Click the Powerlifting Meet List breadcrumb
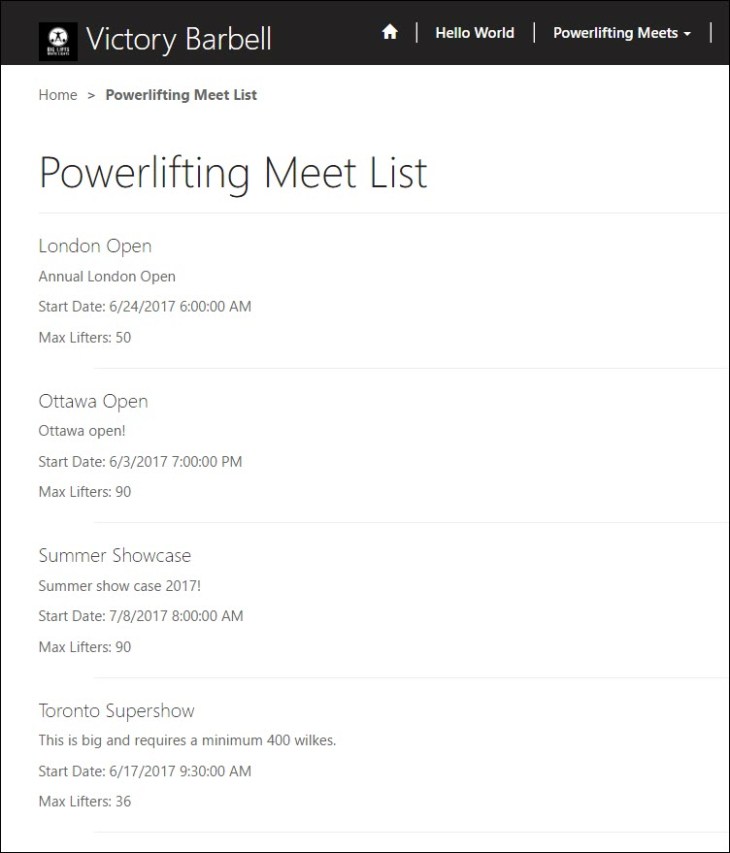Screen dimensions: 730x853 [x=181, y=95]
